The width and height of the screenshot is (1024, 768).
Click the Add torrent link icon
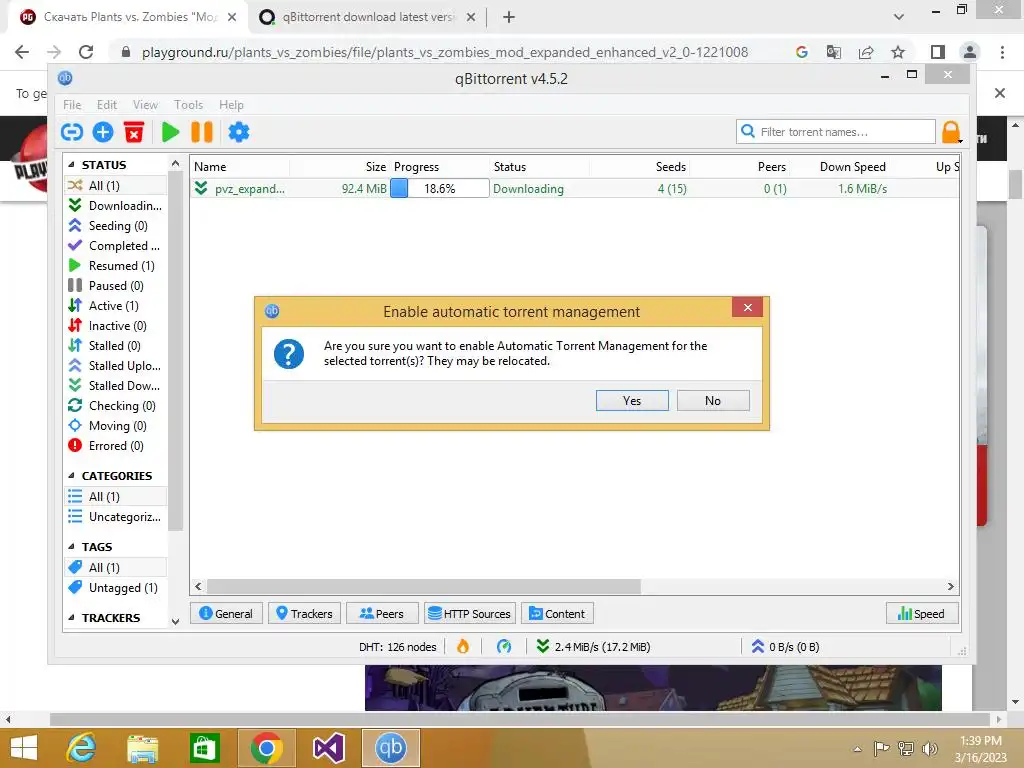[72, 132]
